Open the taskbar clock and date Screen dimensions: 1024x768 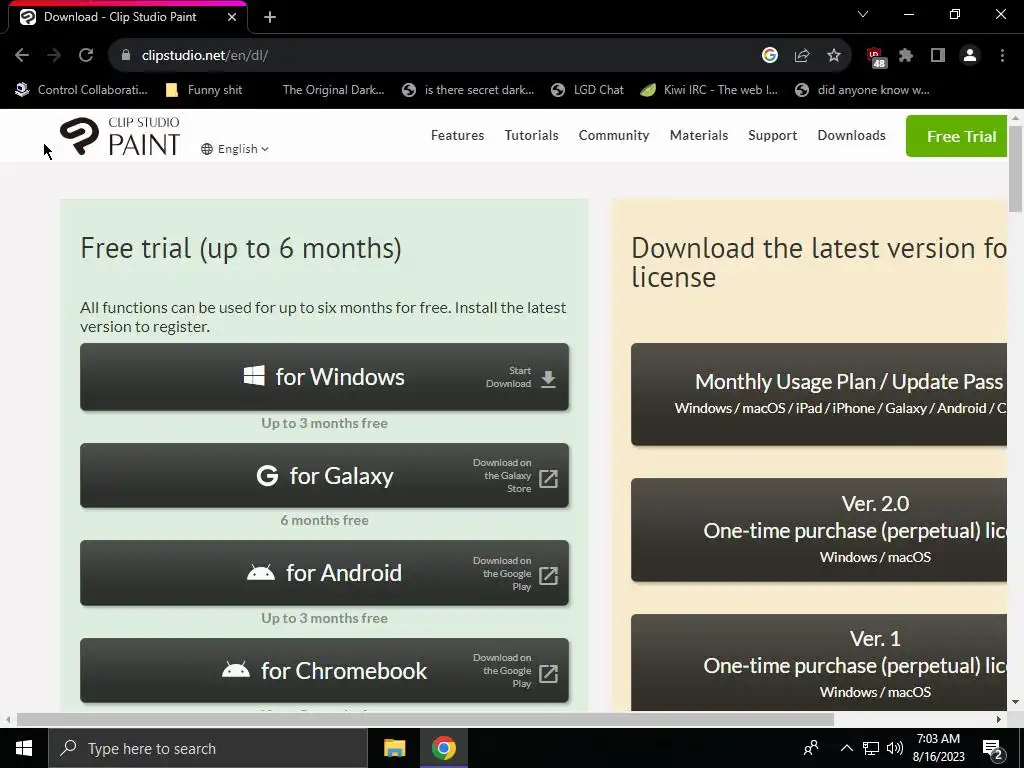[x=938, y=748]
